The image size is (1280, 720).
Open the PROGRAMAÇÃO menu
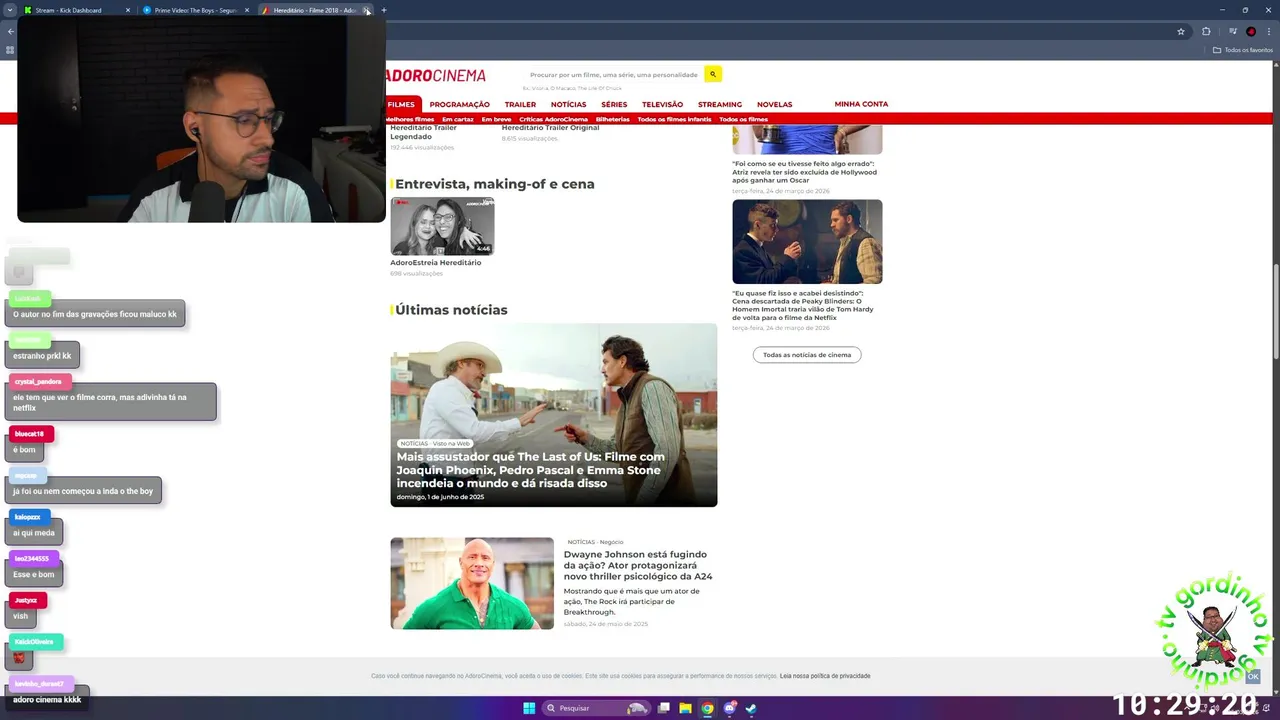point(460,104)
